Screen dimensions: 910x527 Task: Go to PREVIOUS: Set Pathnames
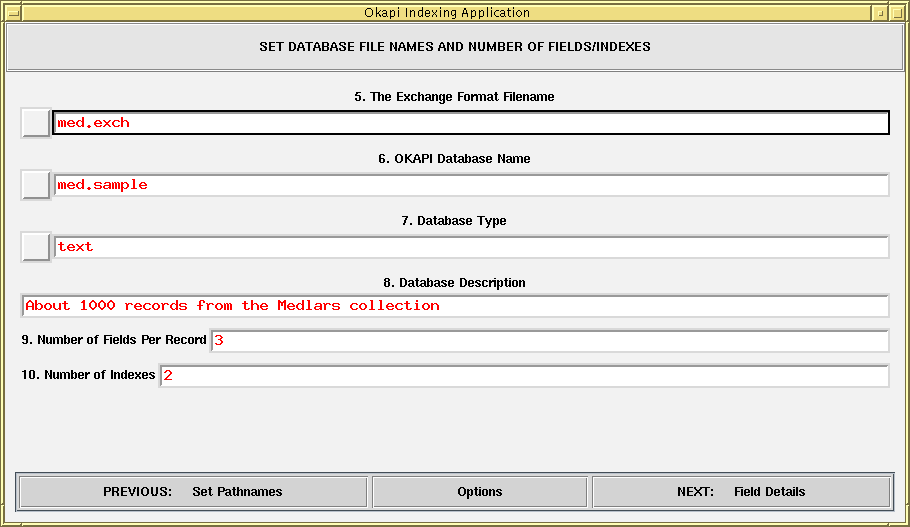tap(193, 492)
